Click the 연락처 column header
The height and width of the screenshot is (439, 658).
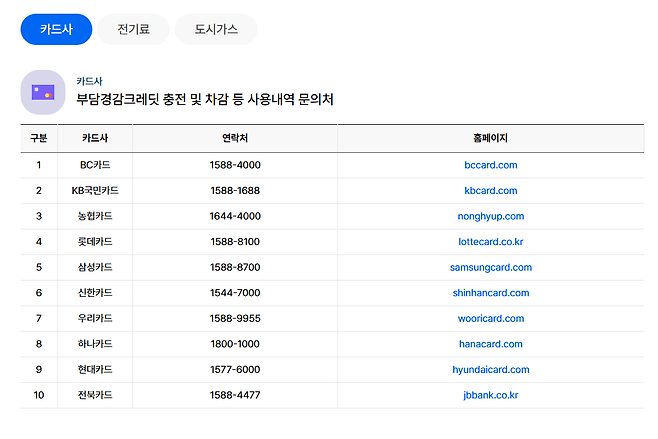235,138
